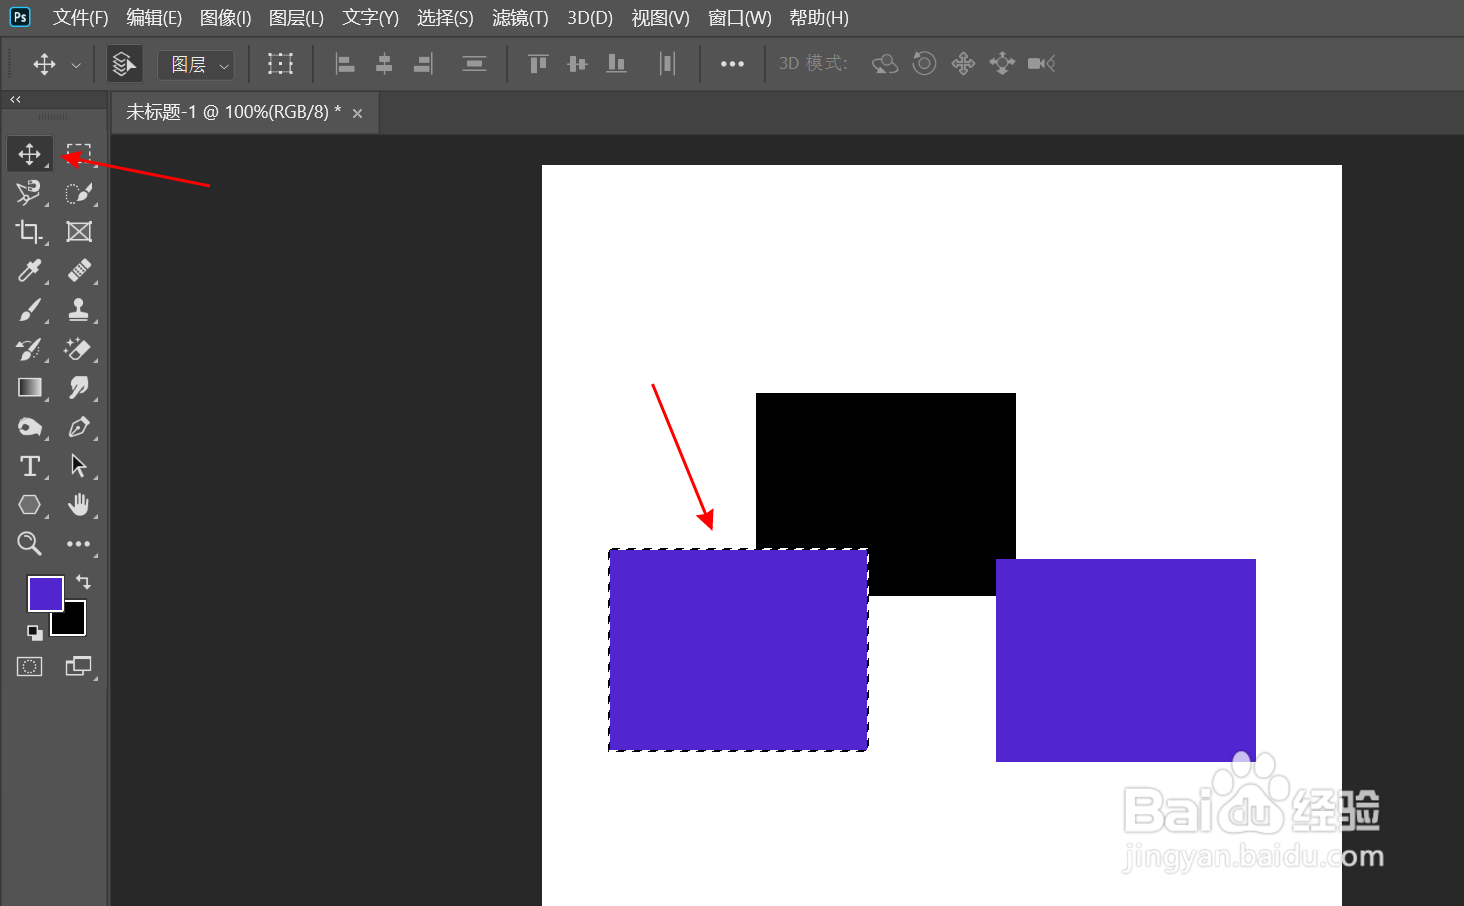Choose the Path Selection tool
Image resolution: width=1464 pixels, height=906 pixels.
79,466
